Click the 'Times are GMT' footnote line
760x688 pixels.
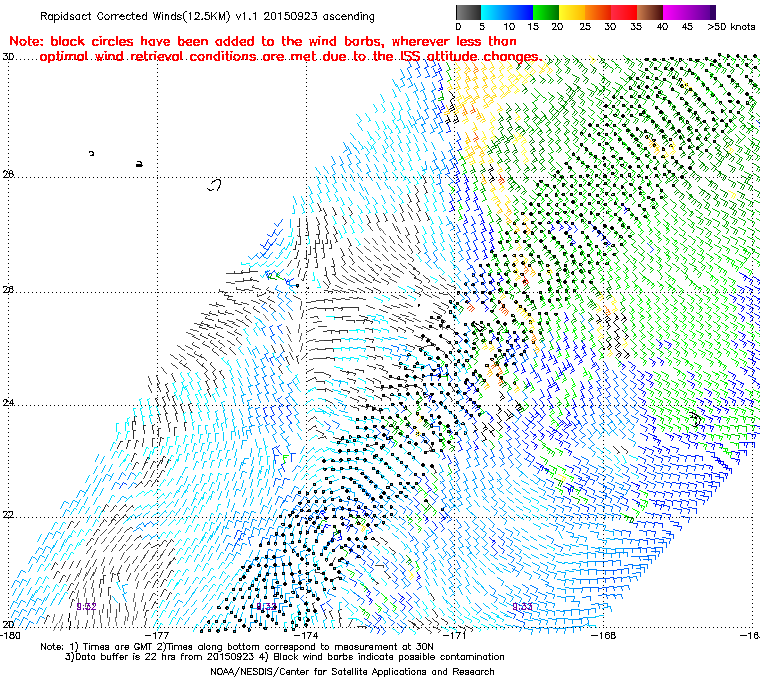click(x=237, y=647)
